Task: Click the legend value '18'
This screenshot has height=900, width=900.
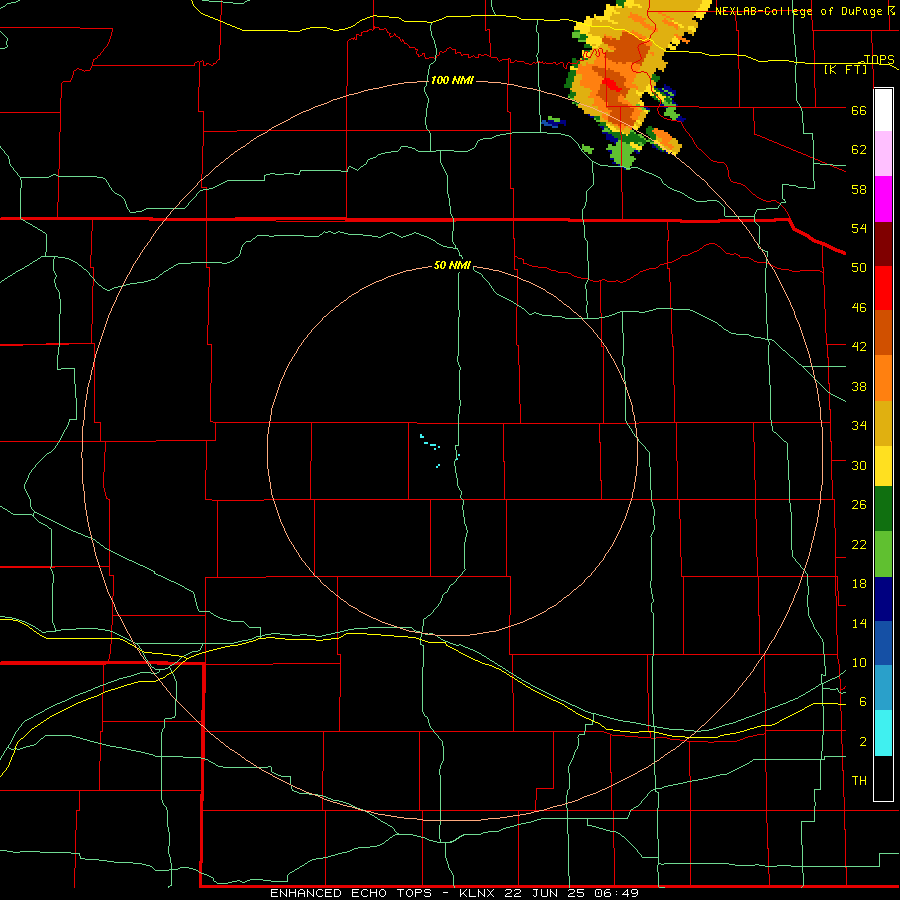Action: pyautogui.click(x=859, y=584)
